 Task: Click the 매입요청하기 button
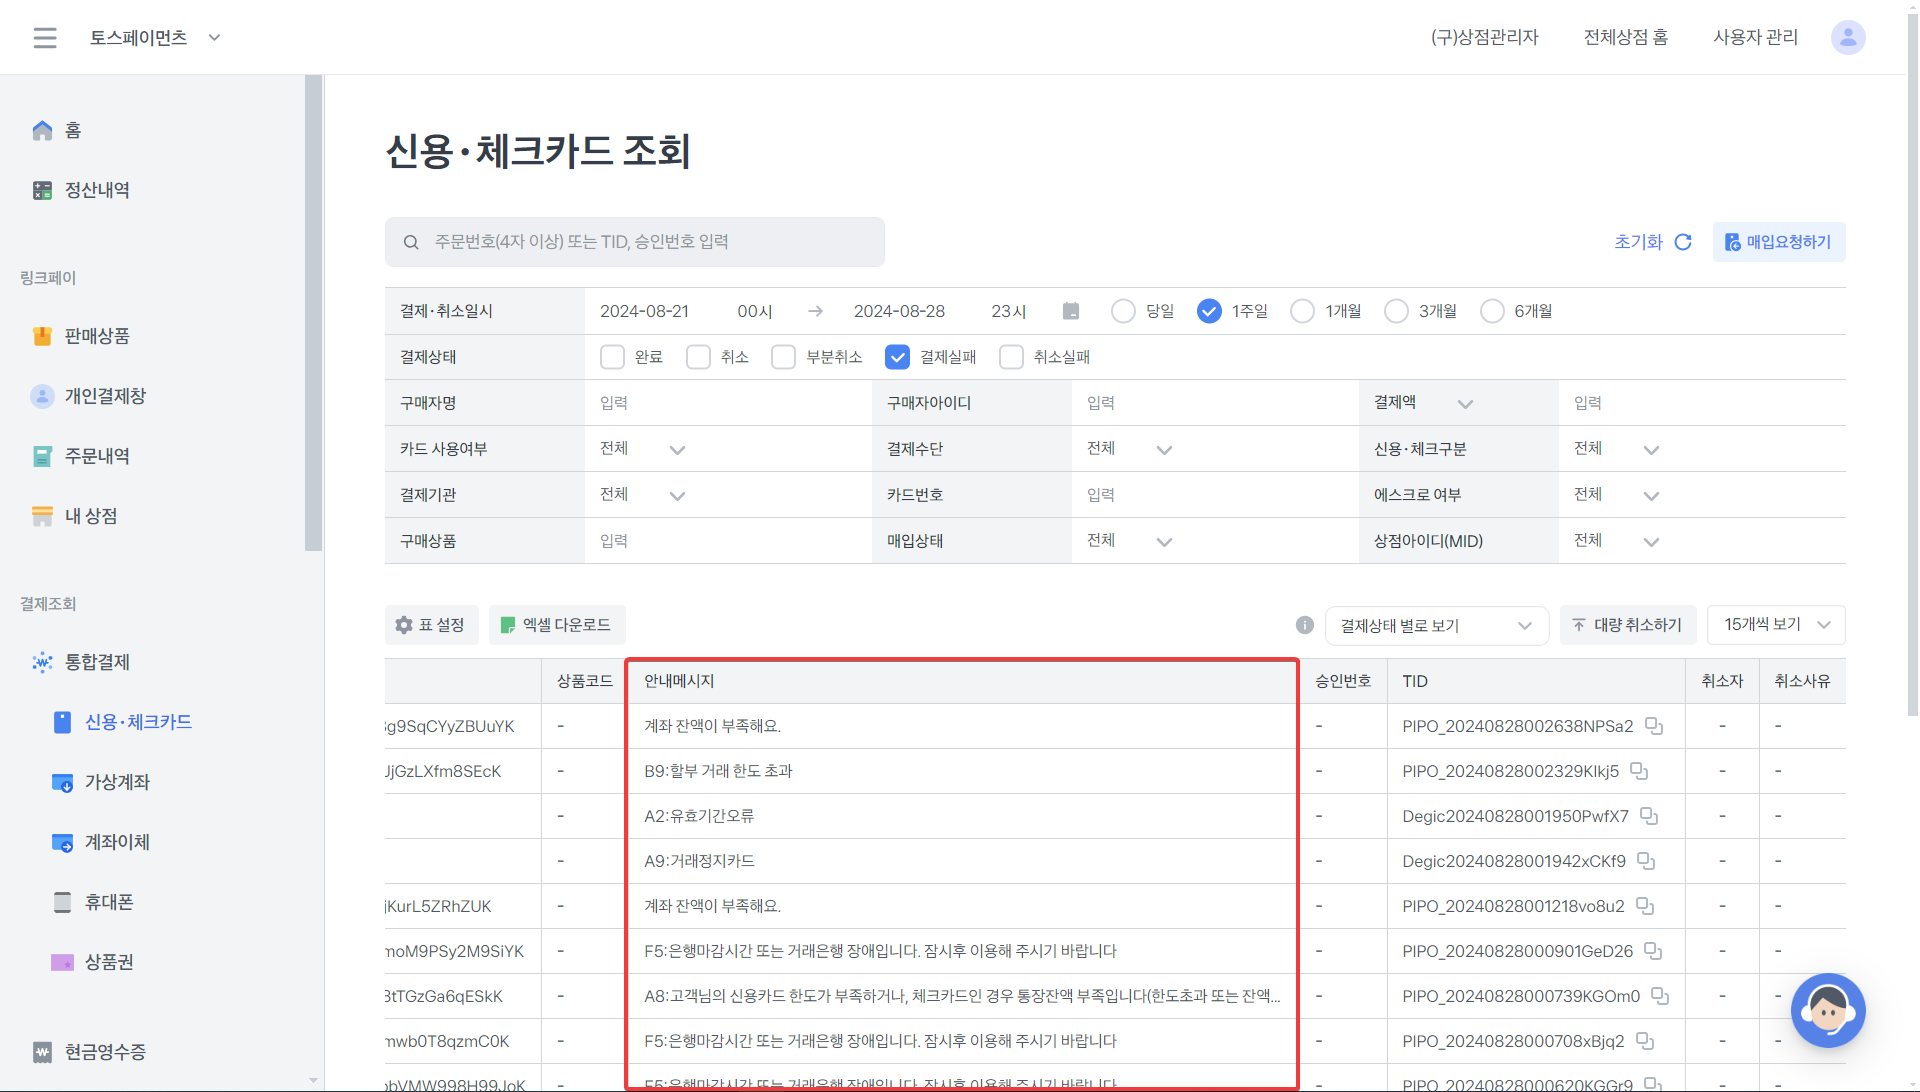[1778, 242]
